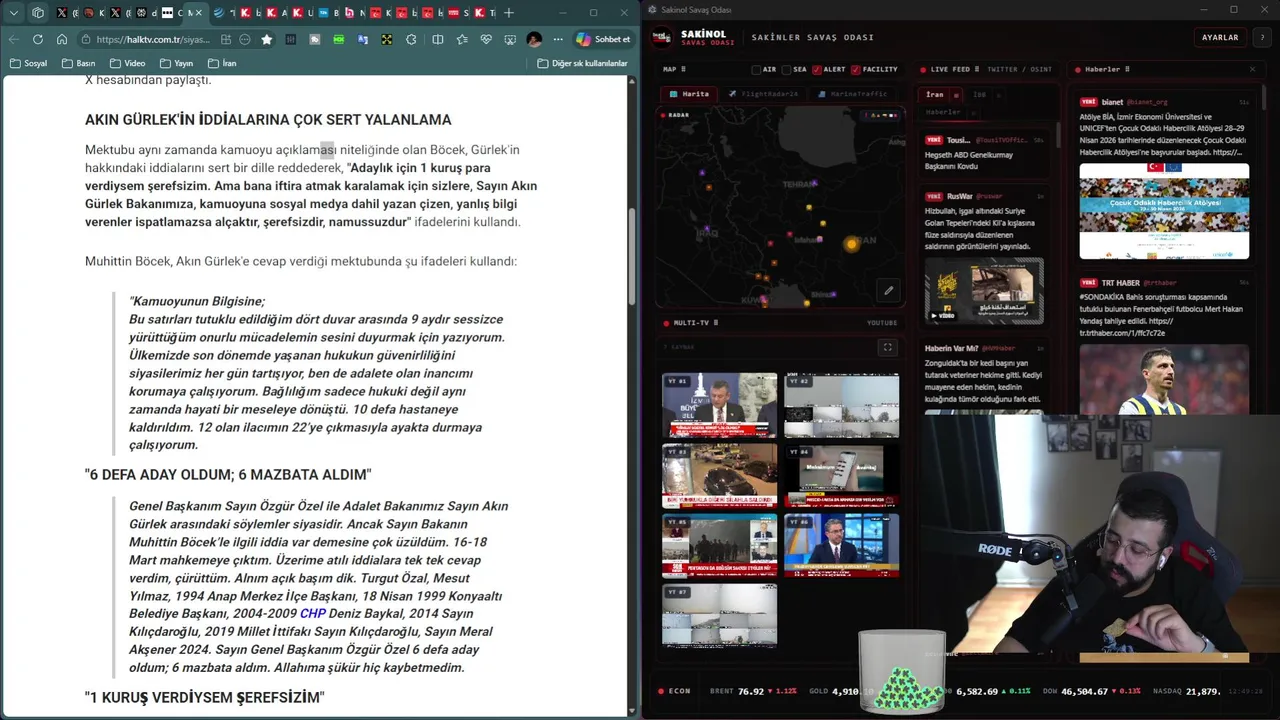Screen dimensions: 1280x720
Task: Expand the browser tab list chevron
Action: 14,13
